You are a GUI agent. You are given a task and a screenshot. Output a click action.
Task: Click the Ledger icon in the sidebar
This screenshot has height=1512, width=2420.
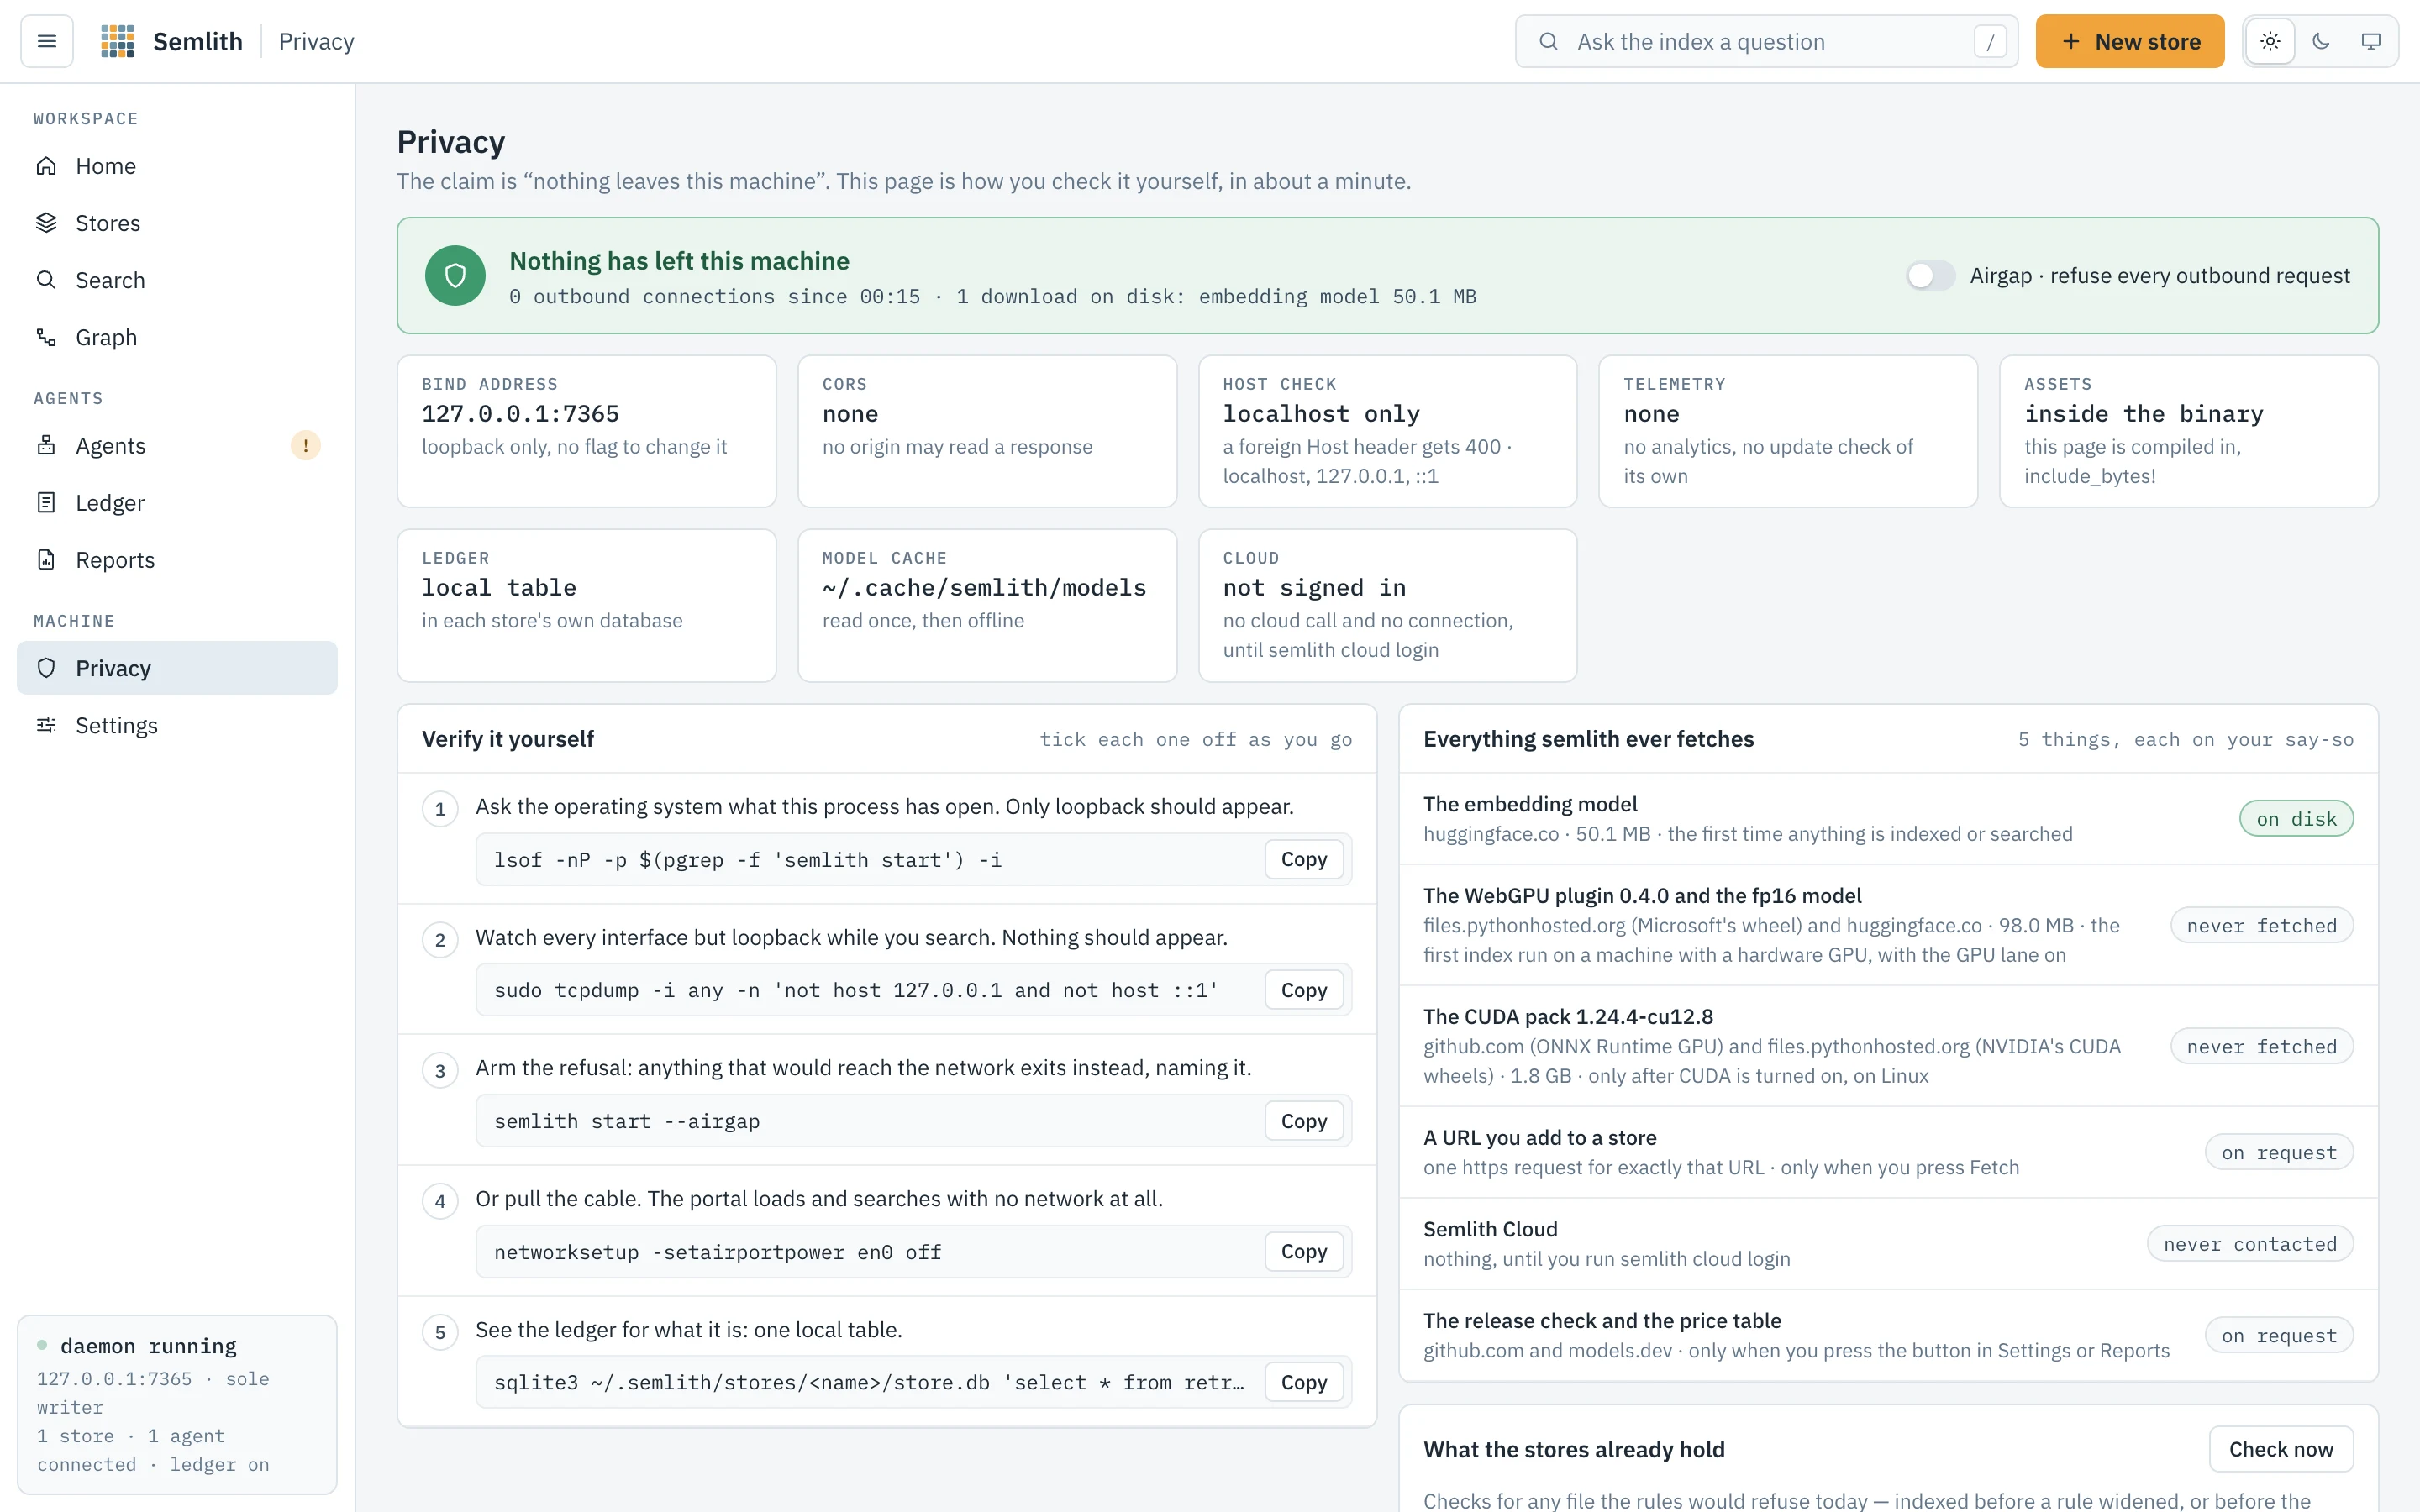click(x=46, y=502)
